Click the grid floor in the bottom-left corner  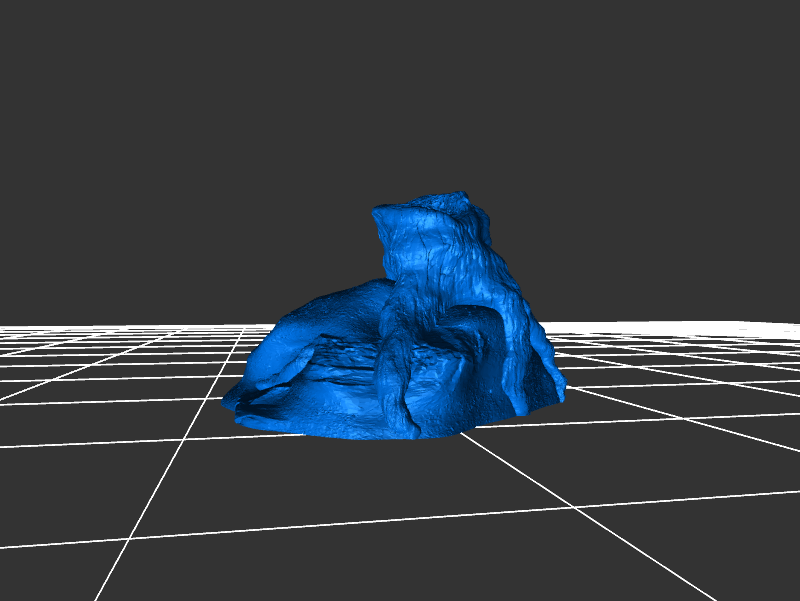[50, 570]
